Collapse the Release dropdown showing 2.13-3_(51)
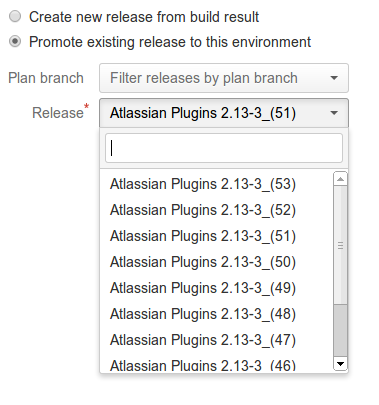 point(224,113)
